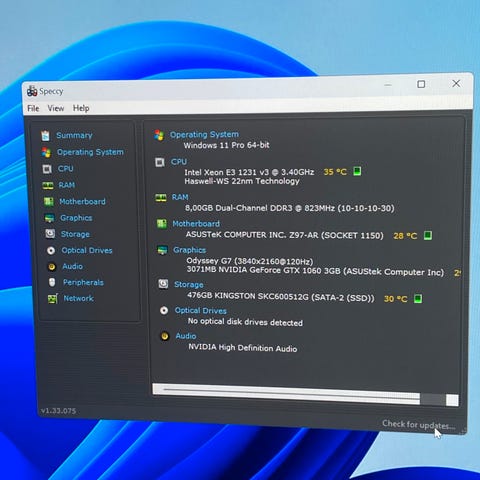Click the Network icon in sidebar
The width and height of the screenshot is (480, 480).
pos(53,298)
